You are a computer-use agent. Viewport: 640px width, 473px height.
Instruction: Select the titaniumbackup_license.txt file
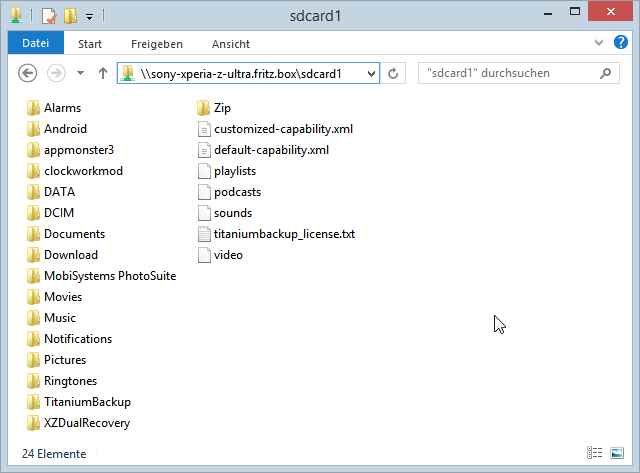[277, 234]
